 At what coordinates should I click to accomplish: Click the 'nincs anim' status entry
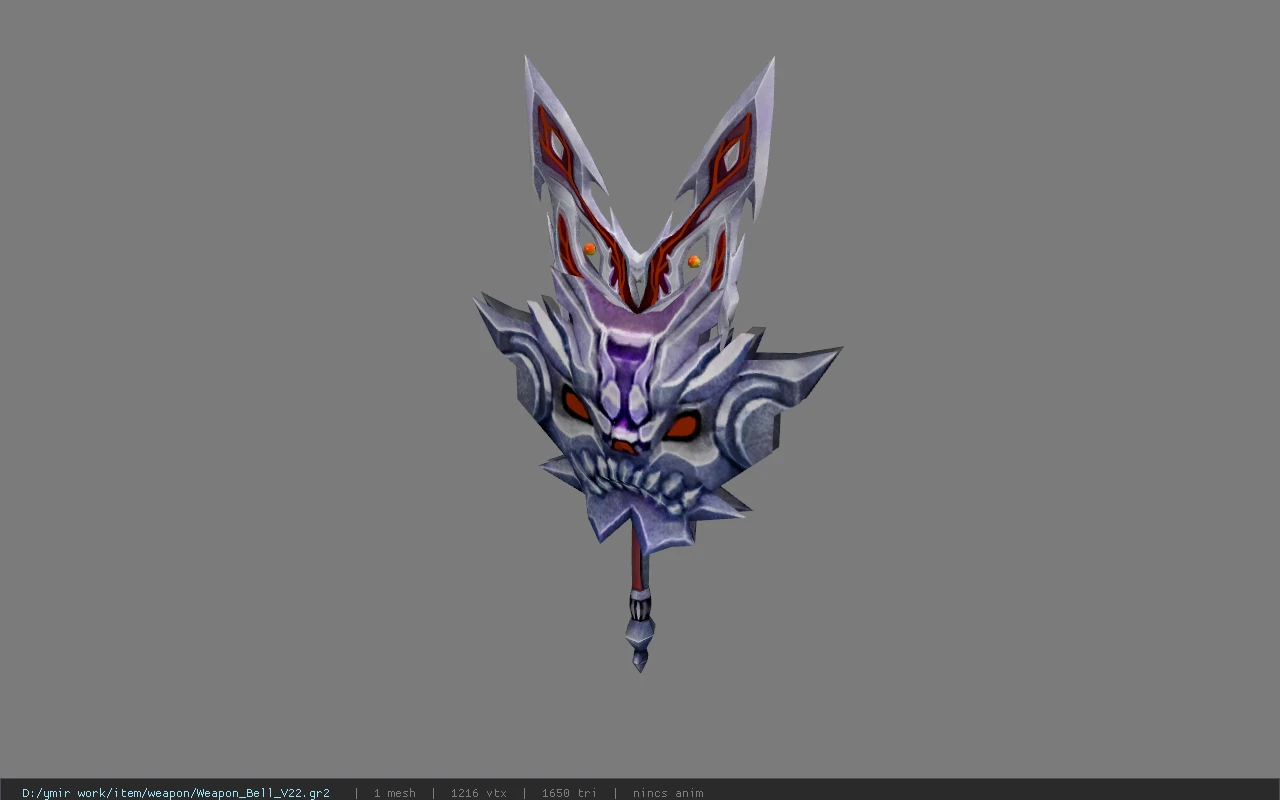coord(668,793)
